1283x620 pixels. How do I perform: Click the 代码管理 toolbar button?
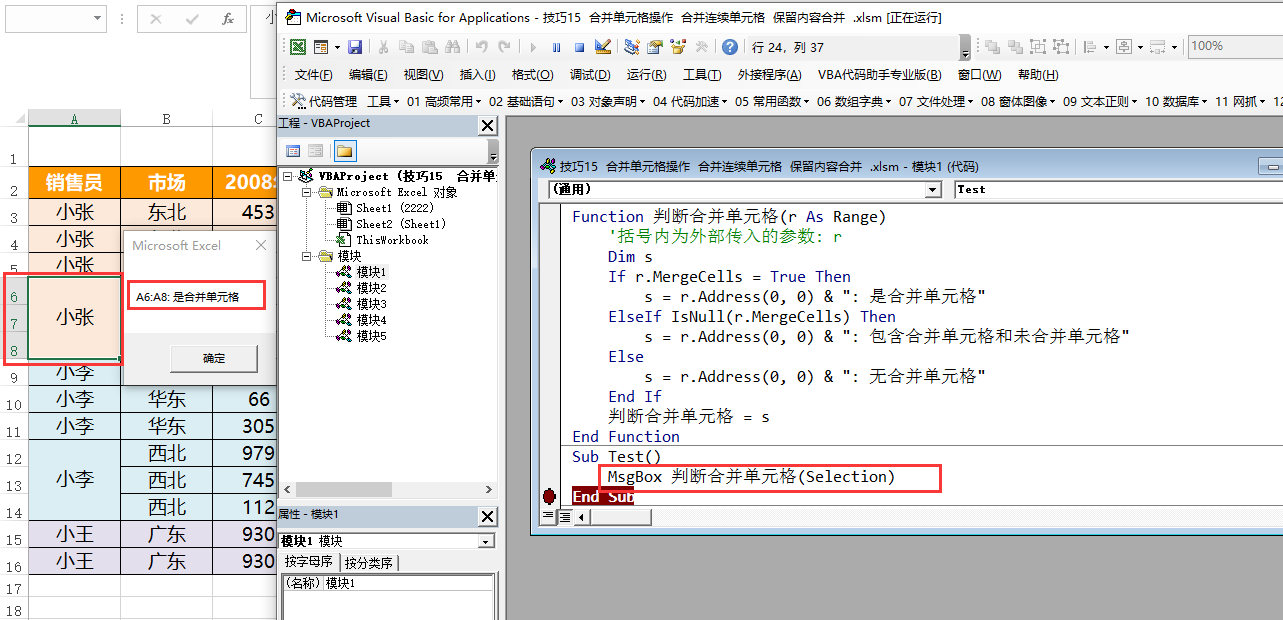click(323, 101)
